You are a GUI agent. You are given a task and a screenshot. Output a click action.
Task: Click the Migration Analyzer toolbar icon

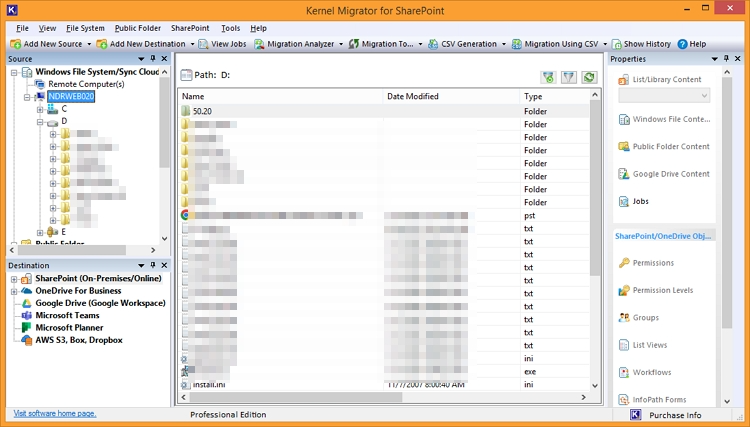coord(259,44)
